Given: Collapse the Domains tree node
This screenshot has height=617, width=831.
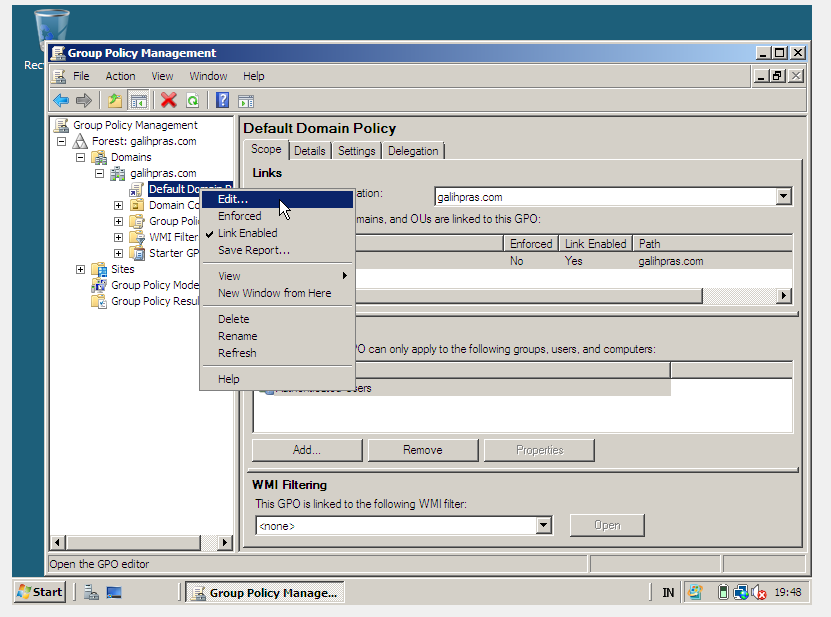Looking at the screenshot, I should (81, 157).
